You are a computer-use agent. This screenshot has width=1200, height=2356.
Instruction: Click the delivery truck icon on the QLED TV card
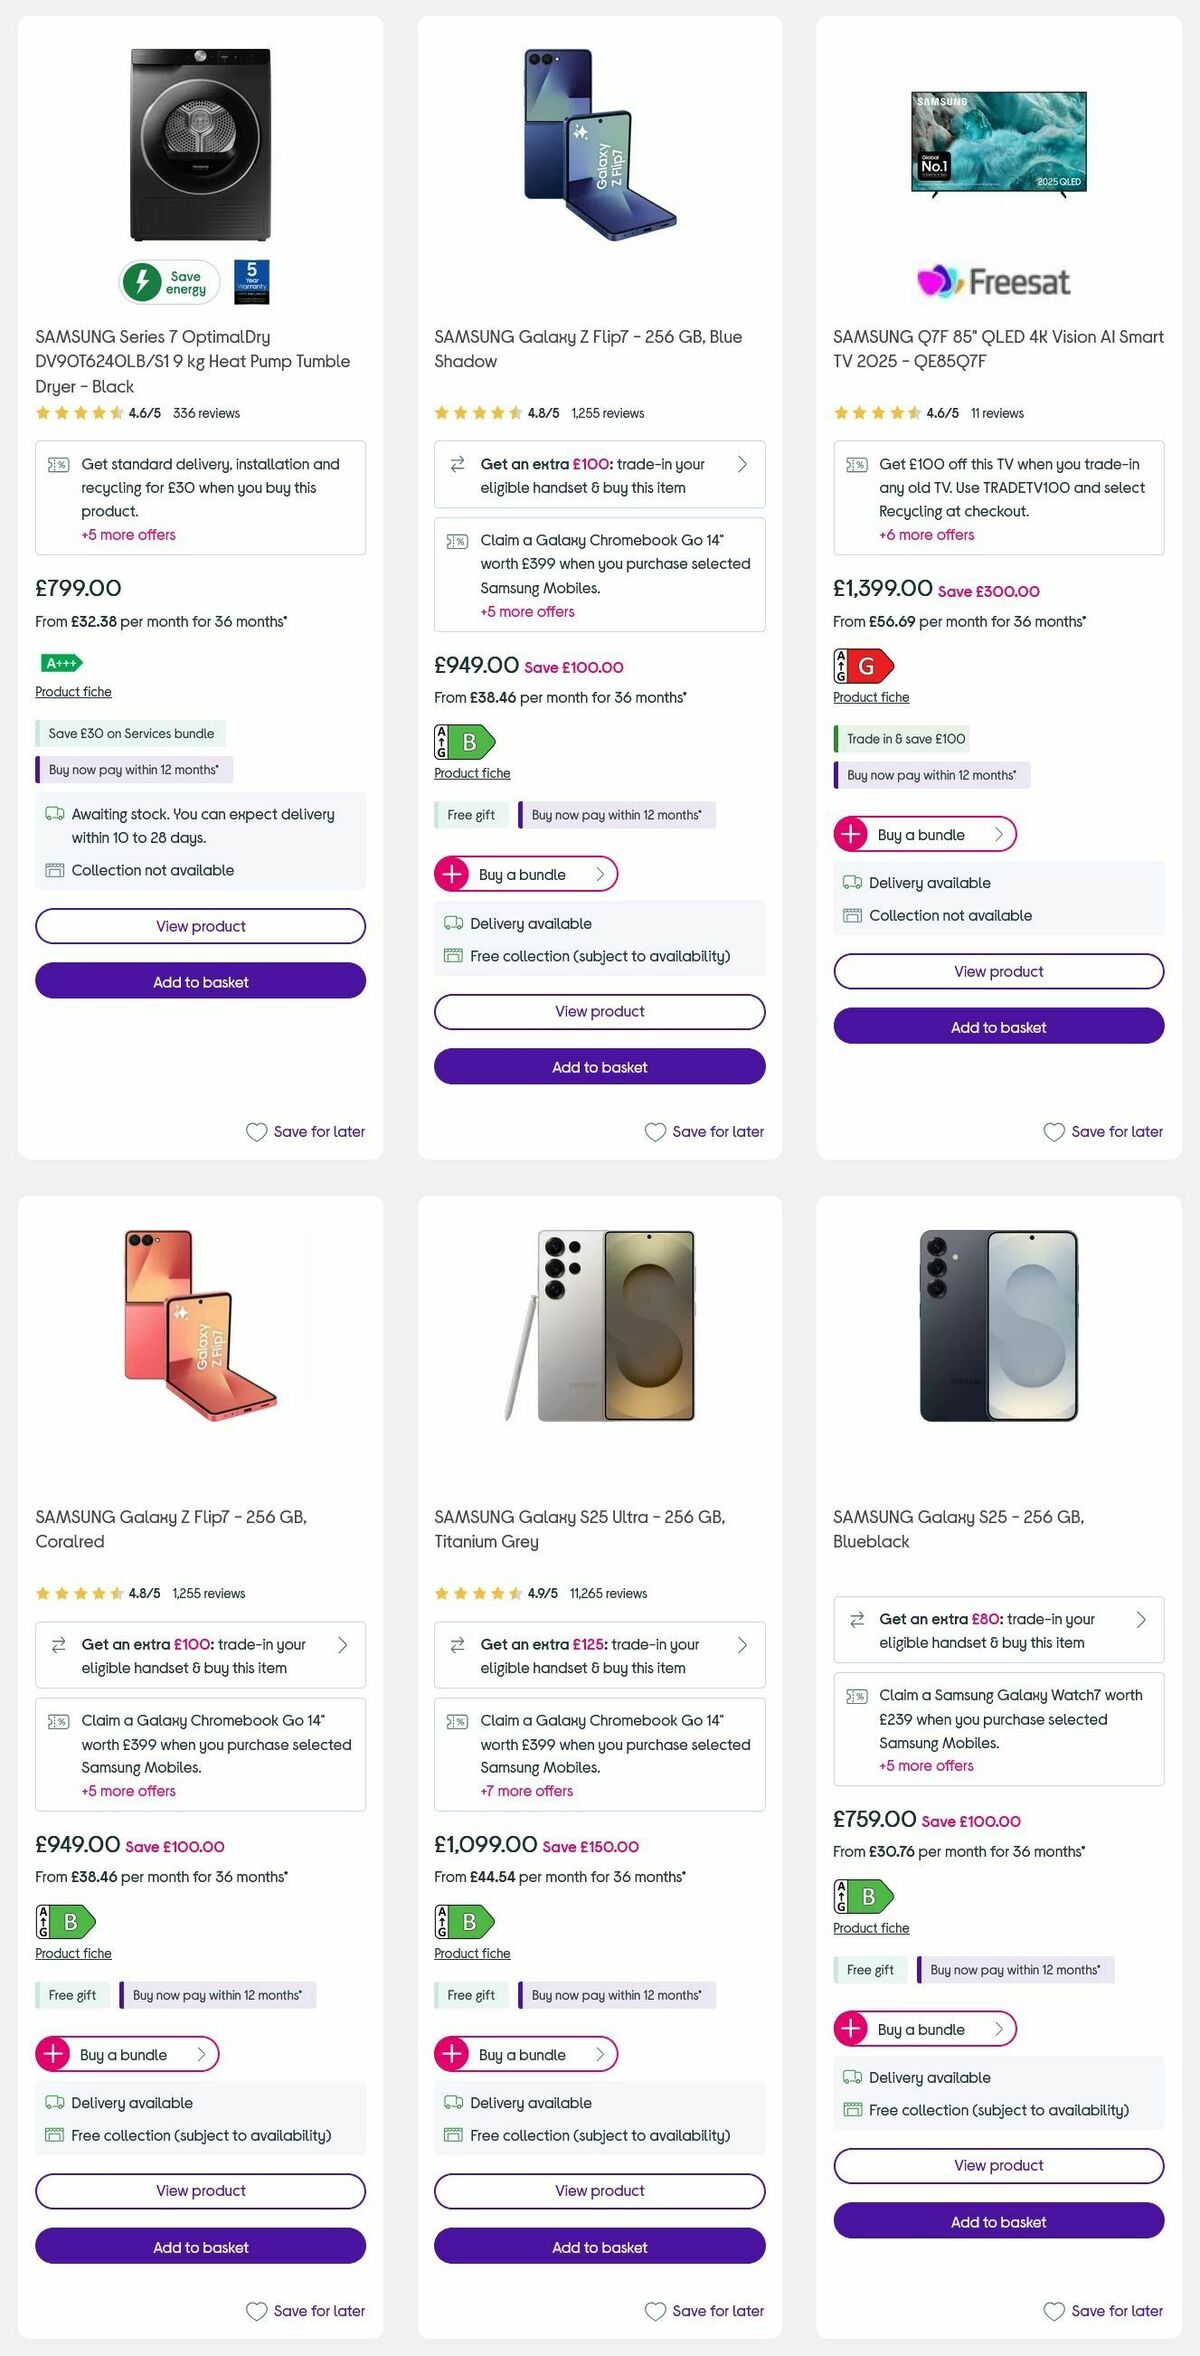(x=852, y=882)
